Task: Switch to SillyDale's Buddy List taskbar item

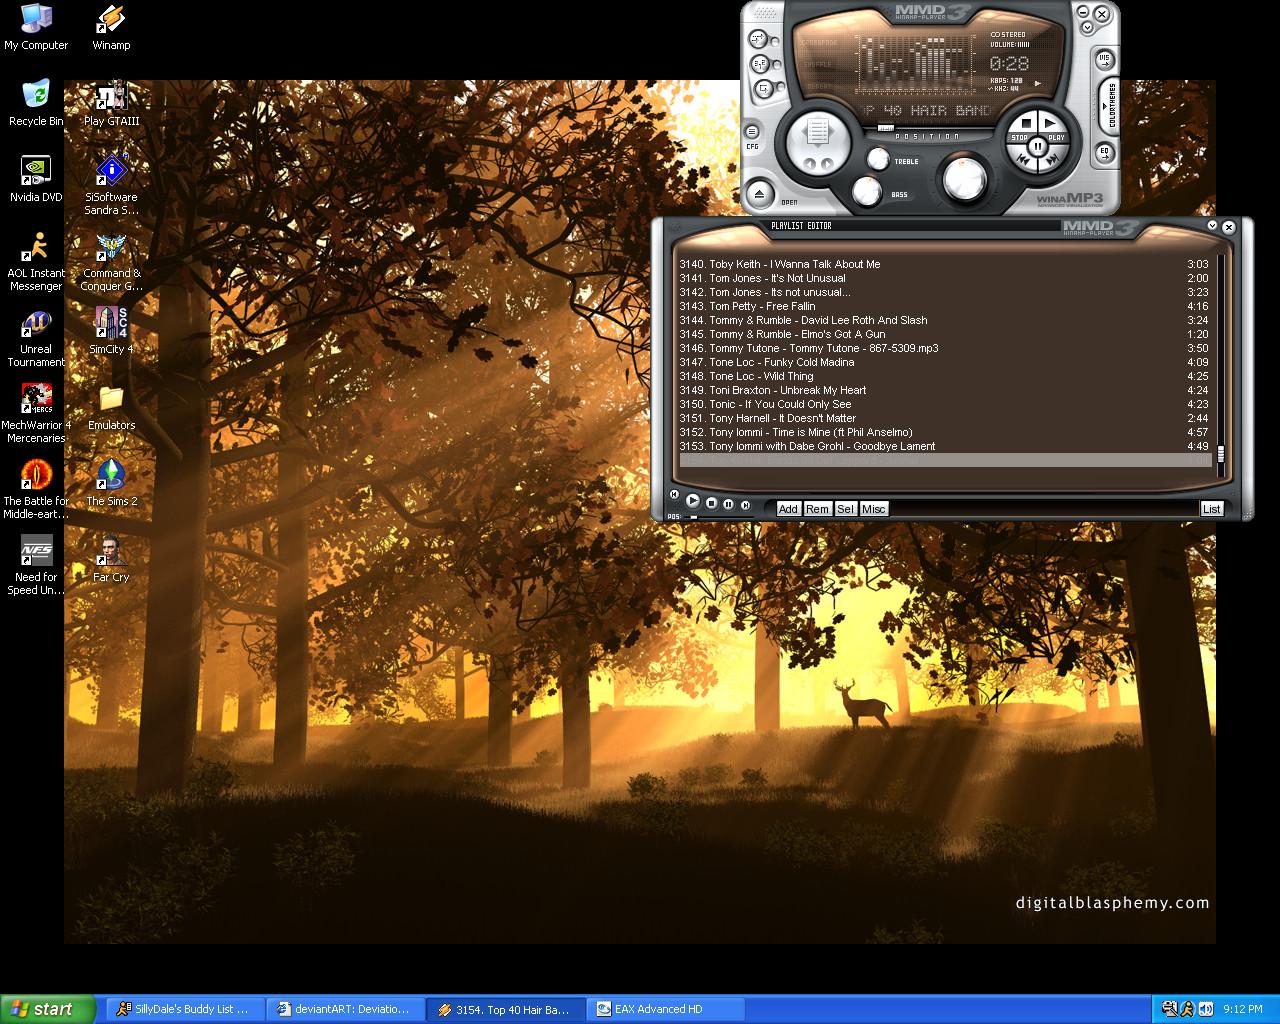Action: (185, 1009)
